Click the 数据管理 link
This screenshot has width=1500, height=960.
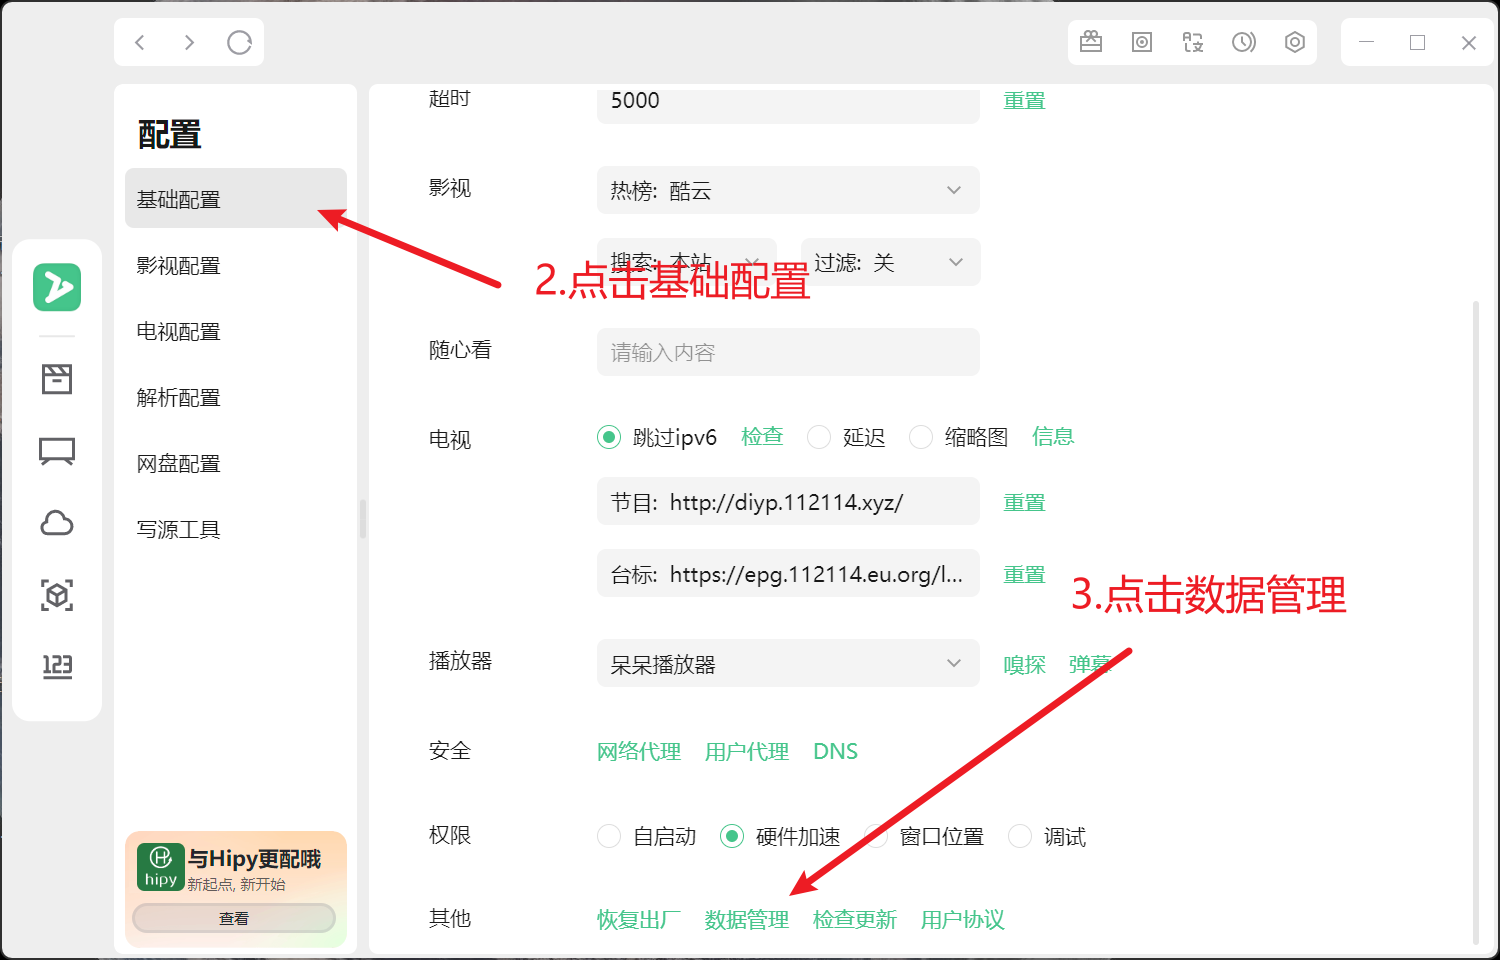tap(747, 920)
